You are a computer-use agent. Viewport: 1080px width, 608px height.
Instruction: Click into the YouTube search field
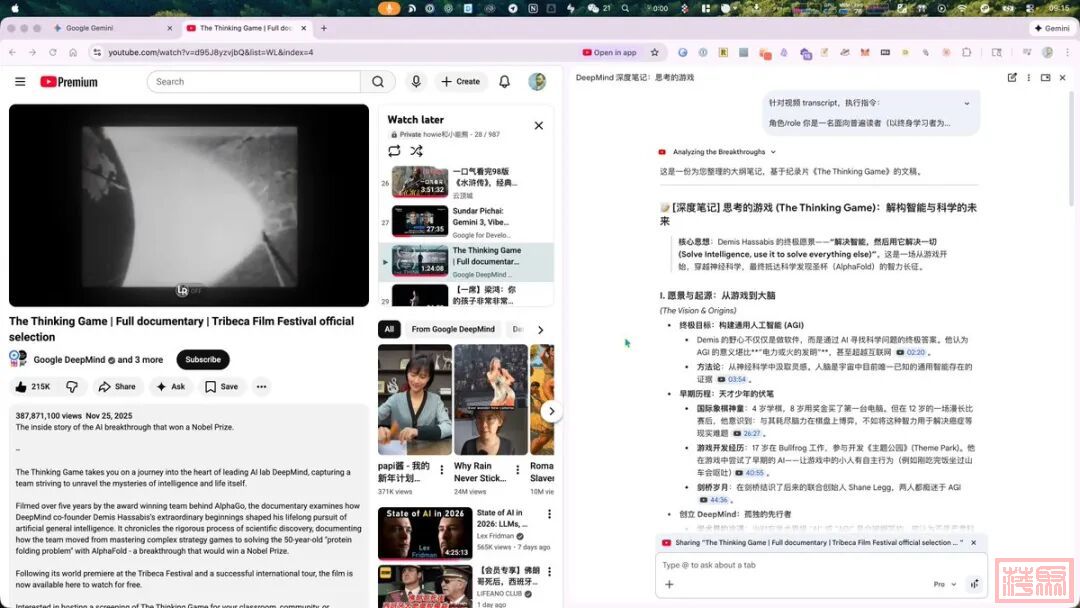tap(255, 82)
